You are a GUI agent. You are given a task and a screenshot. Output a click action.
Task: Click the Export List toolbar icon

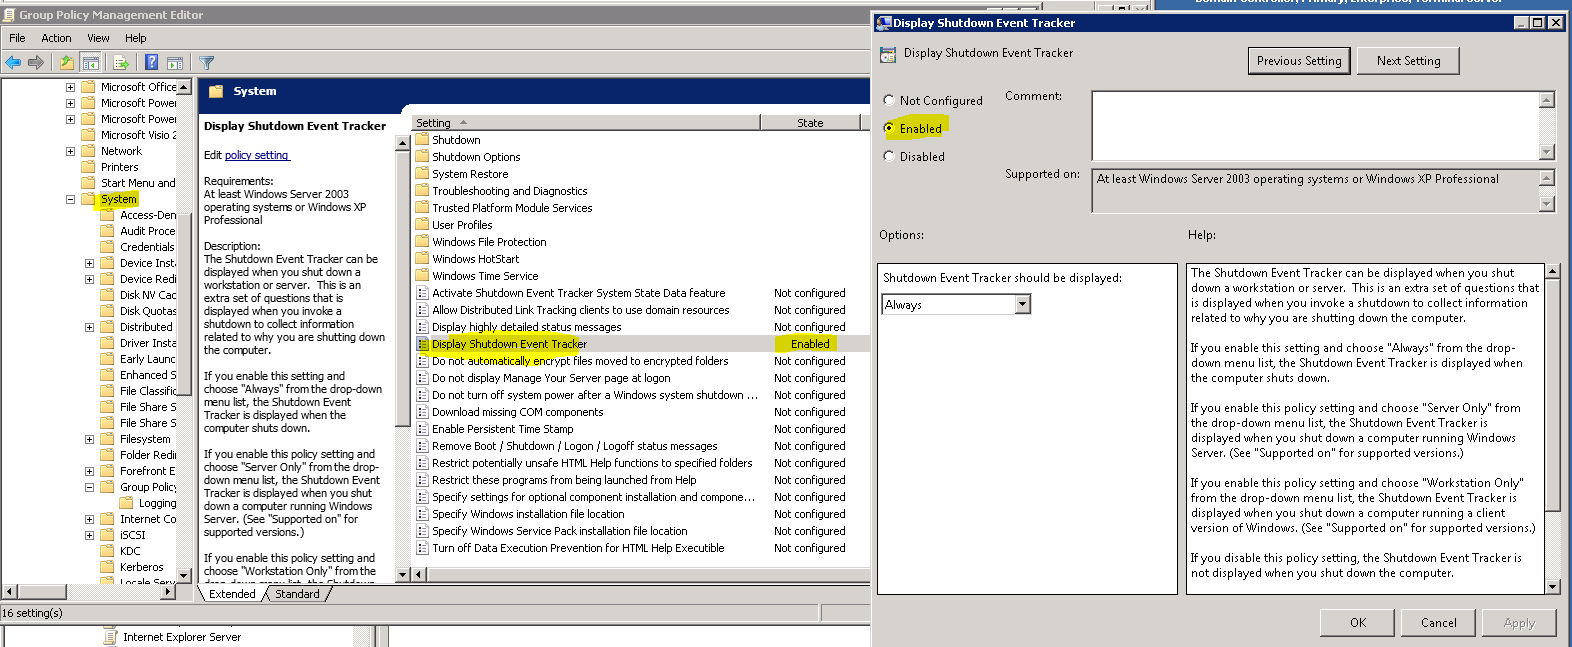pos(120,62)
